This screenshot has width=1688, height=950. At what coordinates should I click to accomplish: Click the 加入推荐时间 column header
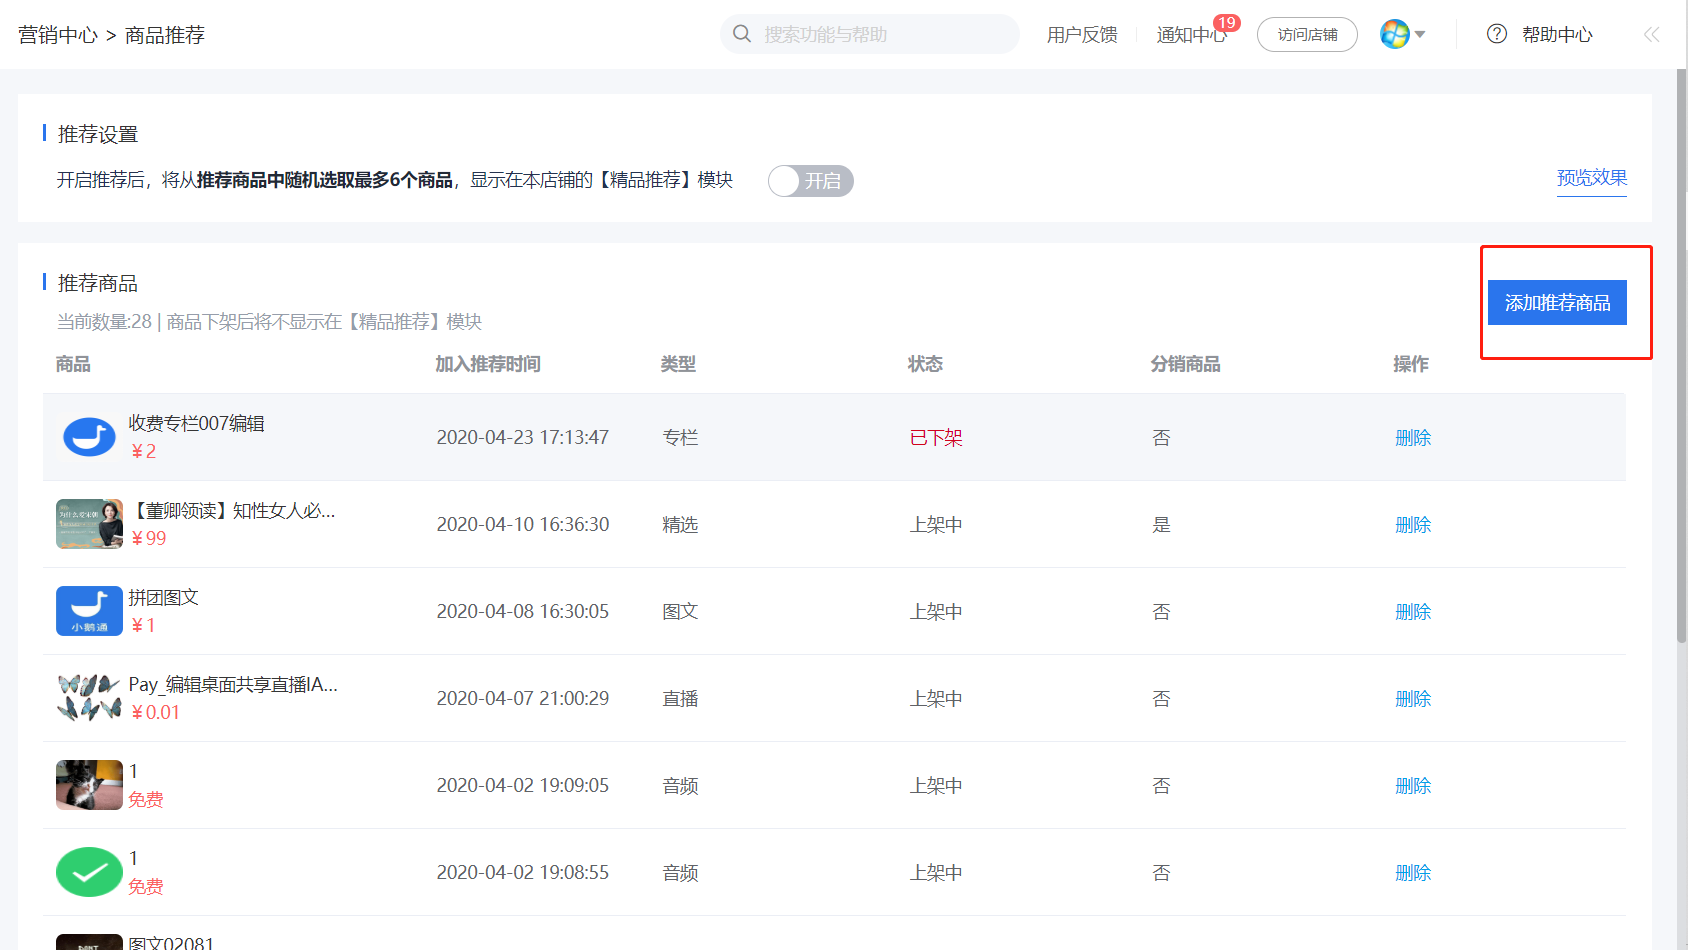click(488, 364)
